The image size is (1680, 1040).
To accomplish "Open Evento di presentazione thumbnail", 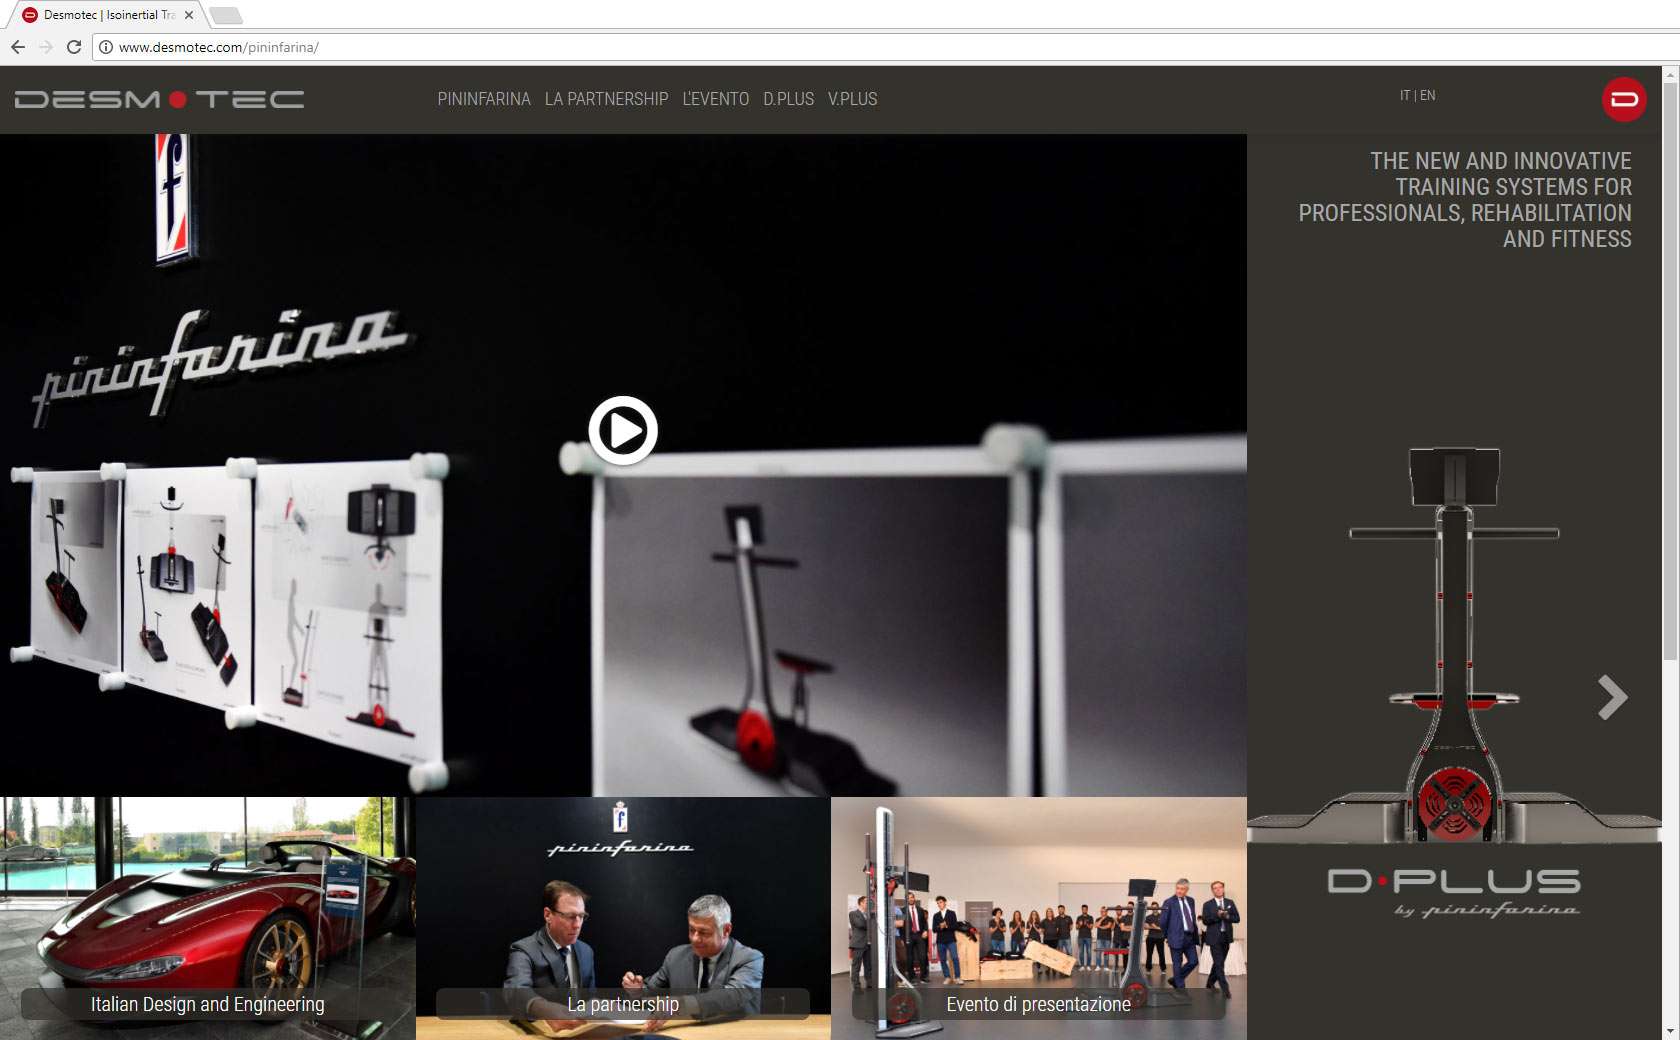I will pos(1039,918).
